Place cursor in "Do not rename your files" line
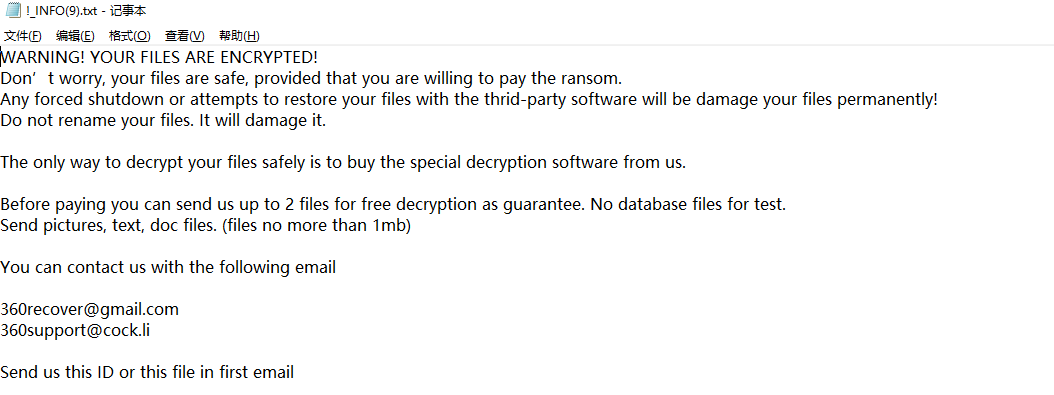This screenshot has height=395, width=1054. click(163, 122)
